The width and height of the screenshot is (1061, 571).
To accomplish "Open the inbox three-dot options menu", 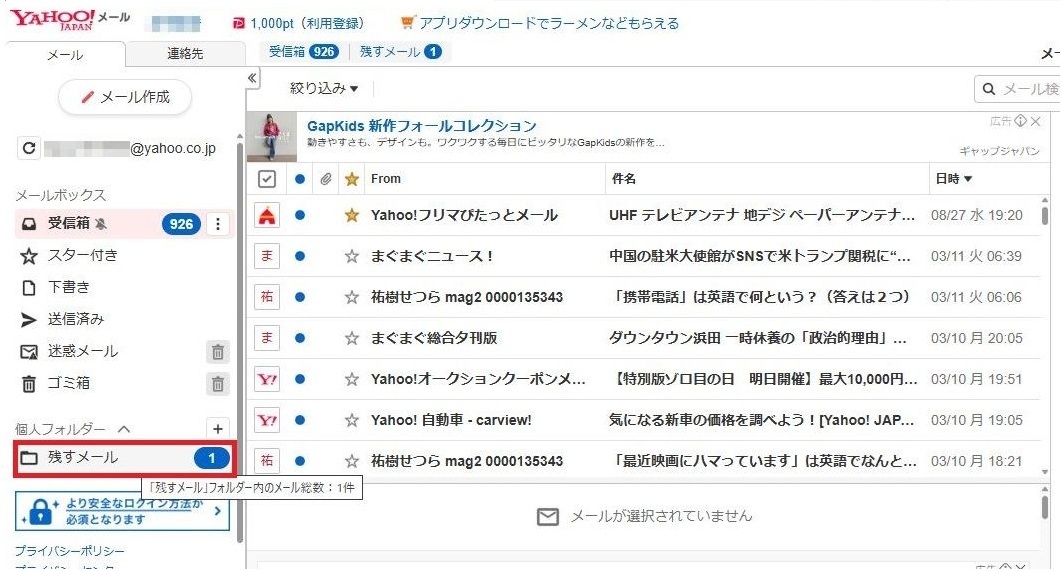I will point(218,224).
